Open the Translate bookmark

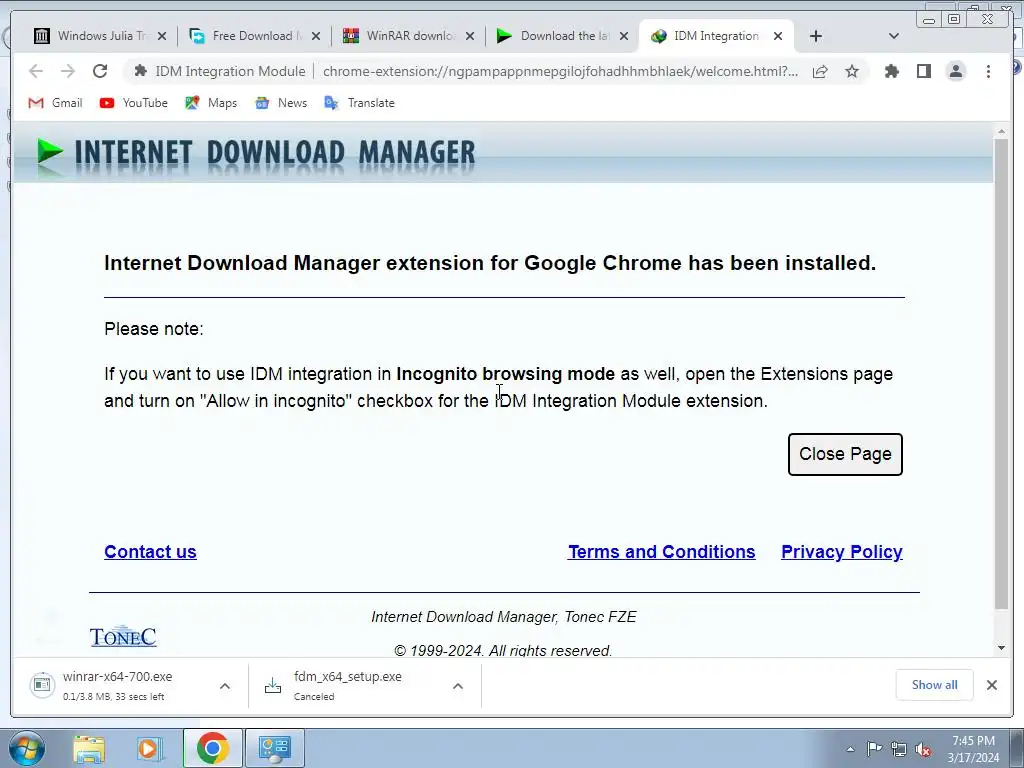(360, 103)
